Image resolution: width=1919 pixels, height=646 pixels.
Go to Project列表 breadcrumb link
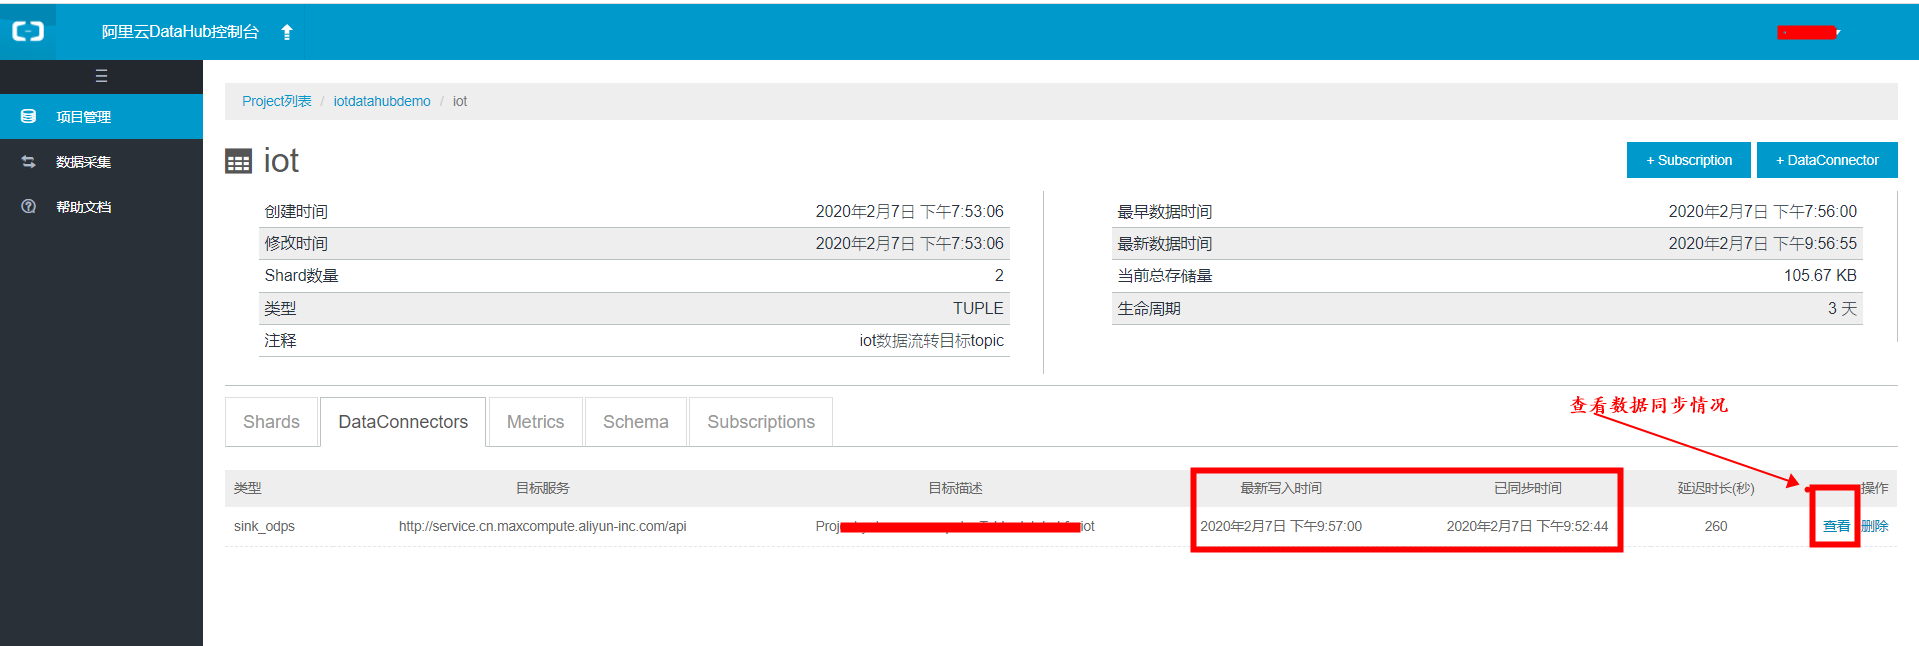click(x=276, y=101)
